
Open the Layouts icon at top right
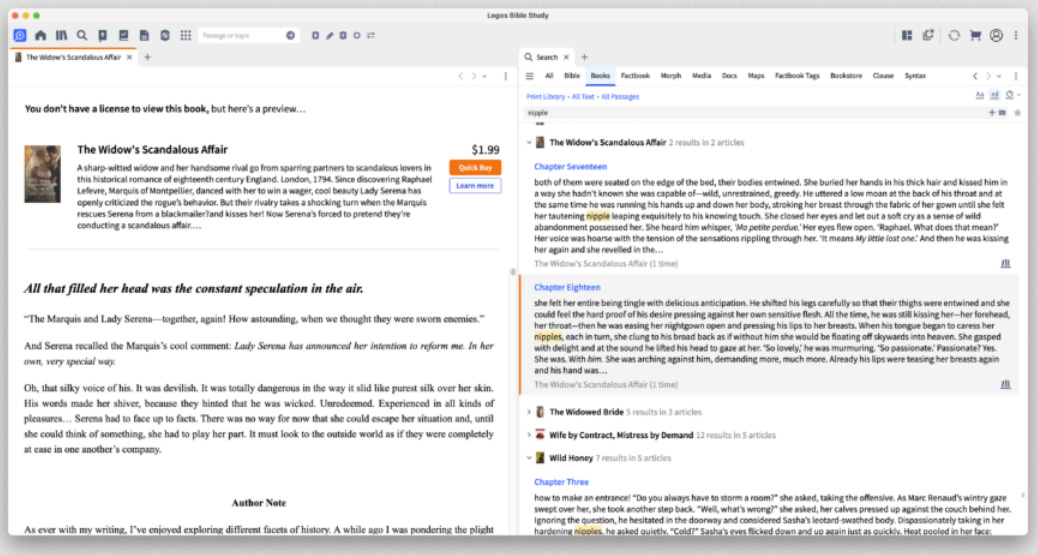pos(907,35)
